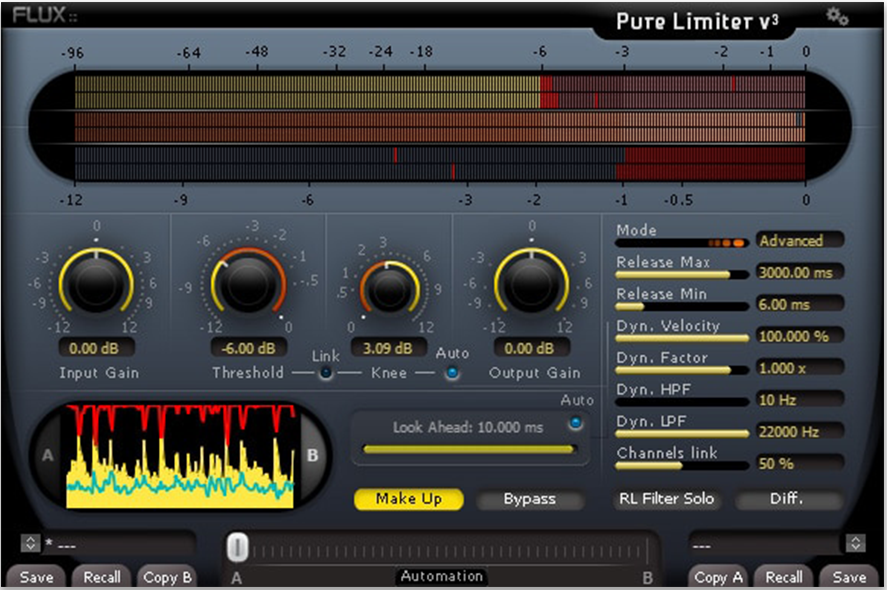Change the Mode value from Advanced

[x=799, y=240]
